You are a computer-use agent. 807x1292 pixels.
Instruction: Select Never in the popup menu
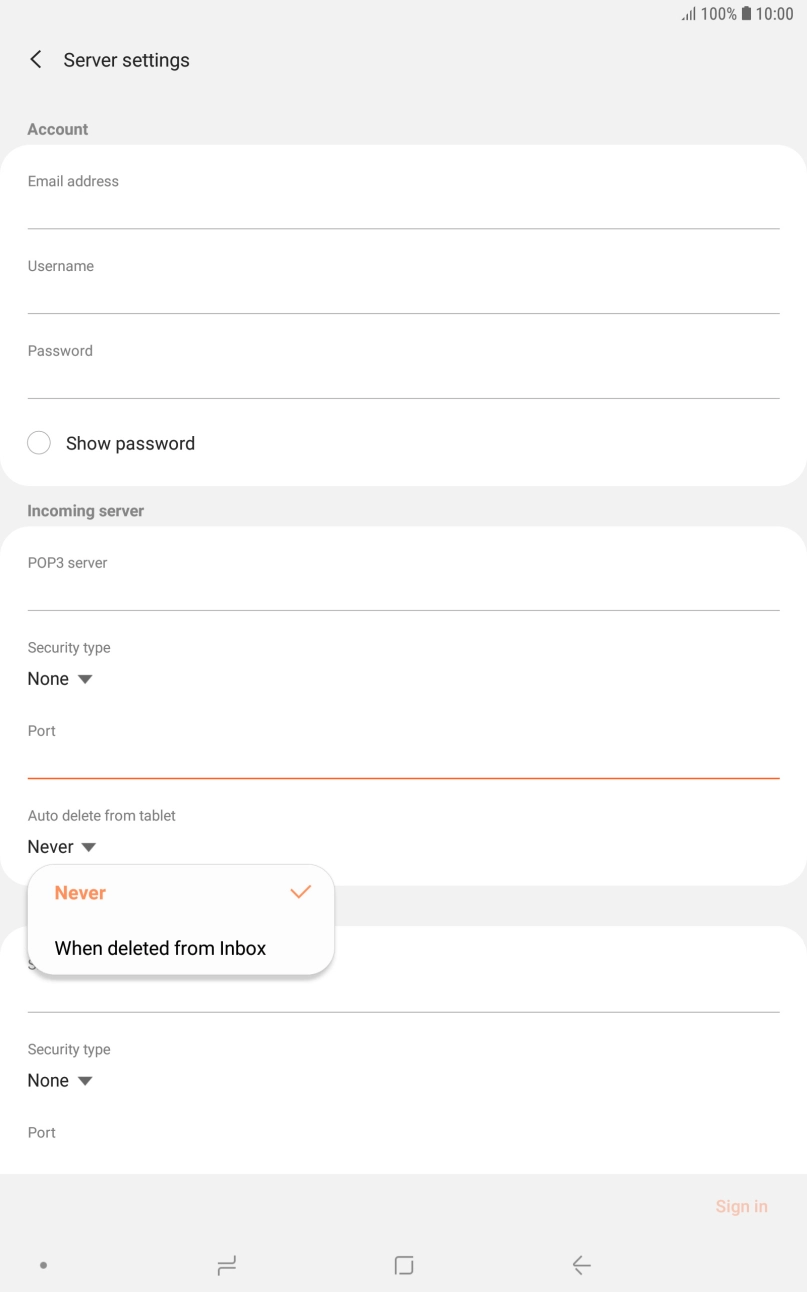(80, 893)
